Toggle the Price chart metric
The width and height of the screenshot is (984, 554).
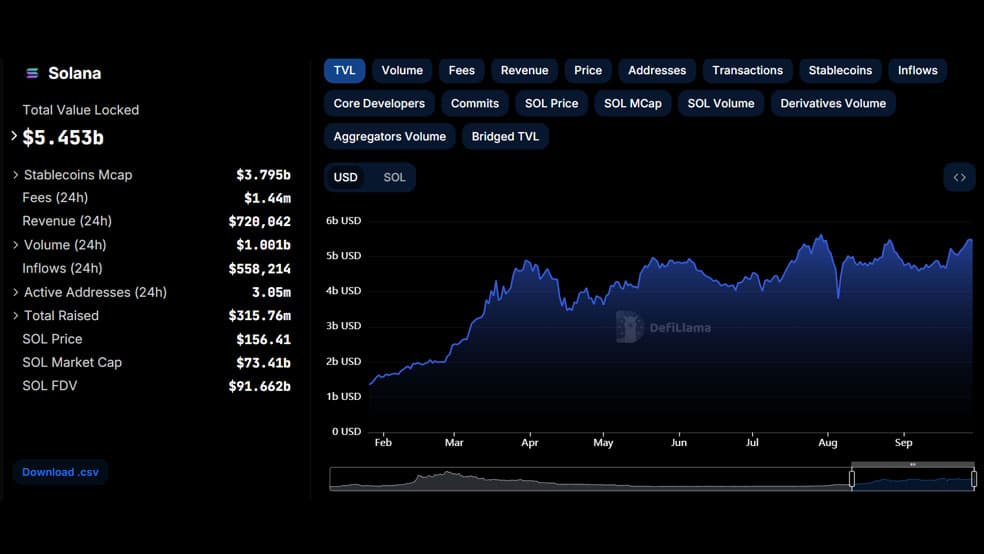point(588,70)
